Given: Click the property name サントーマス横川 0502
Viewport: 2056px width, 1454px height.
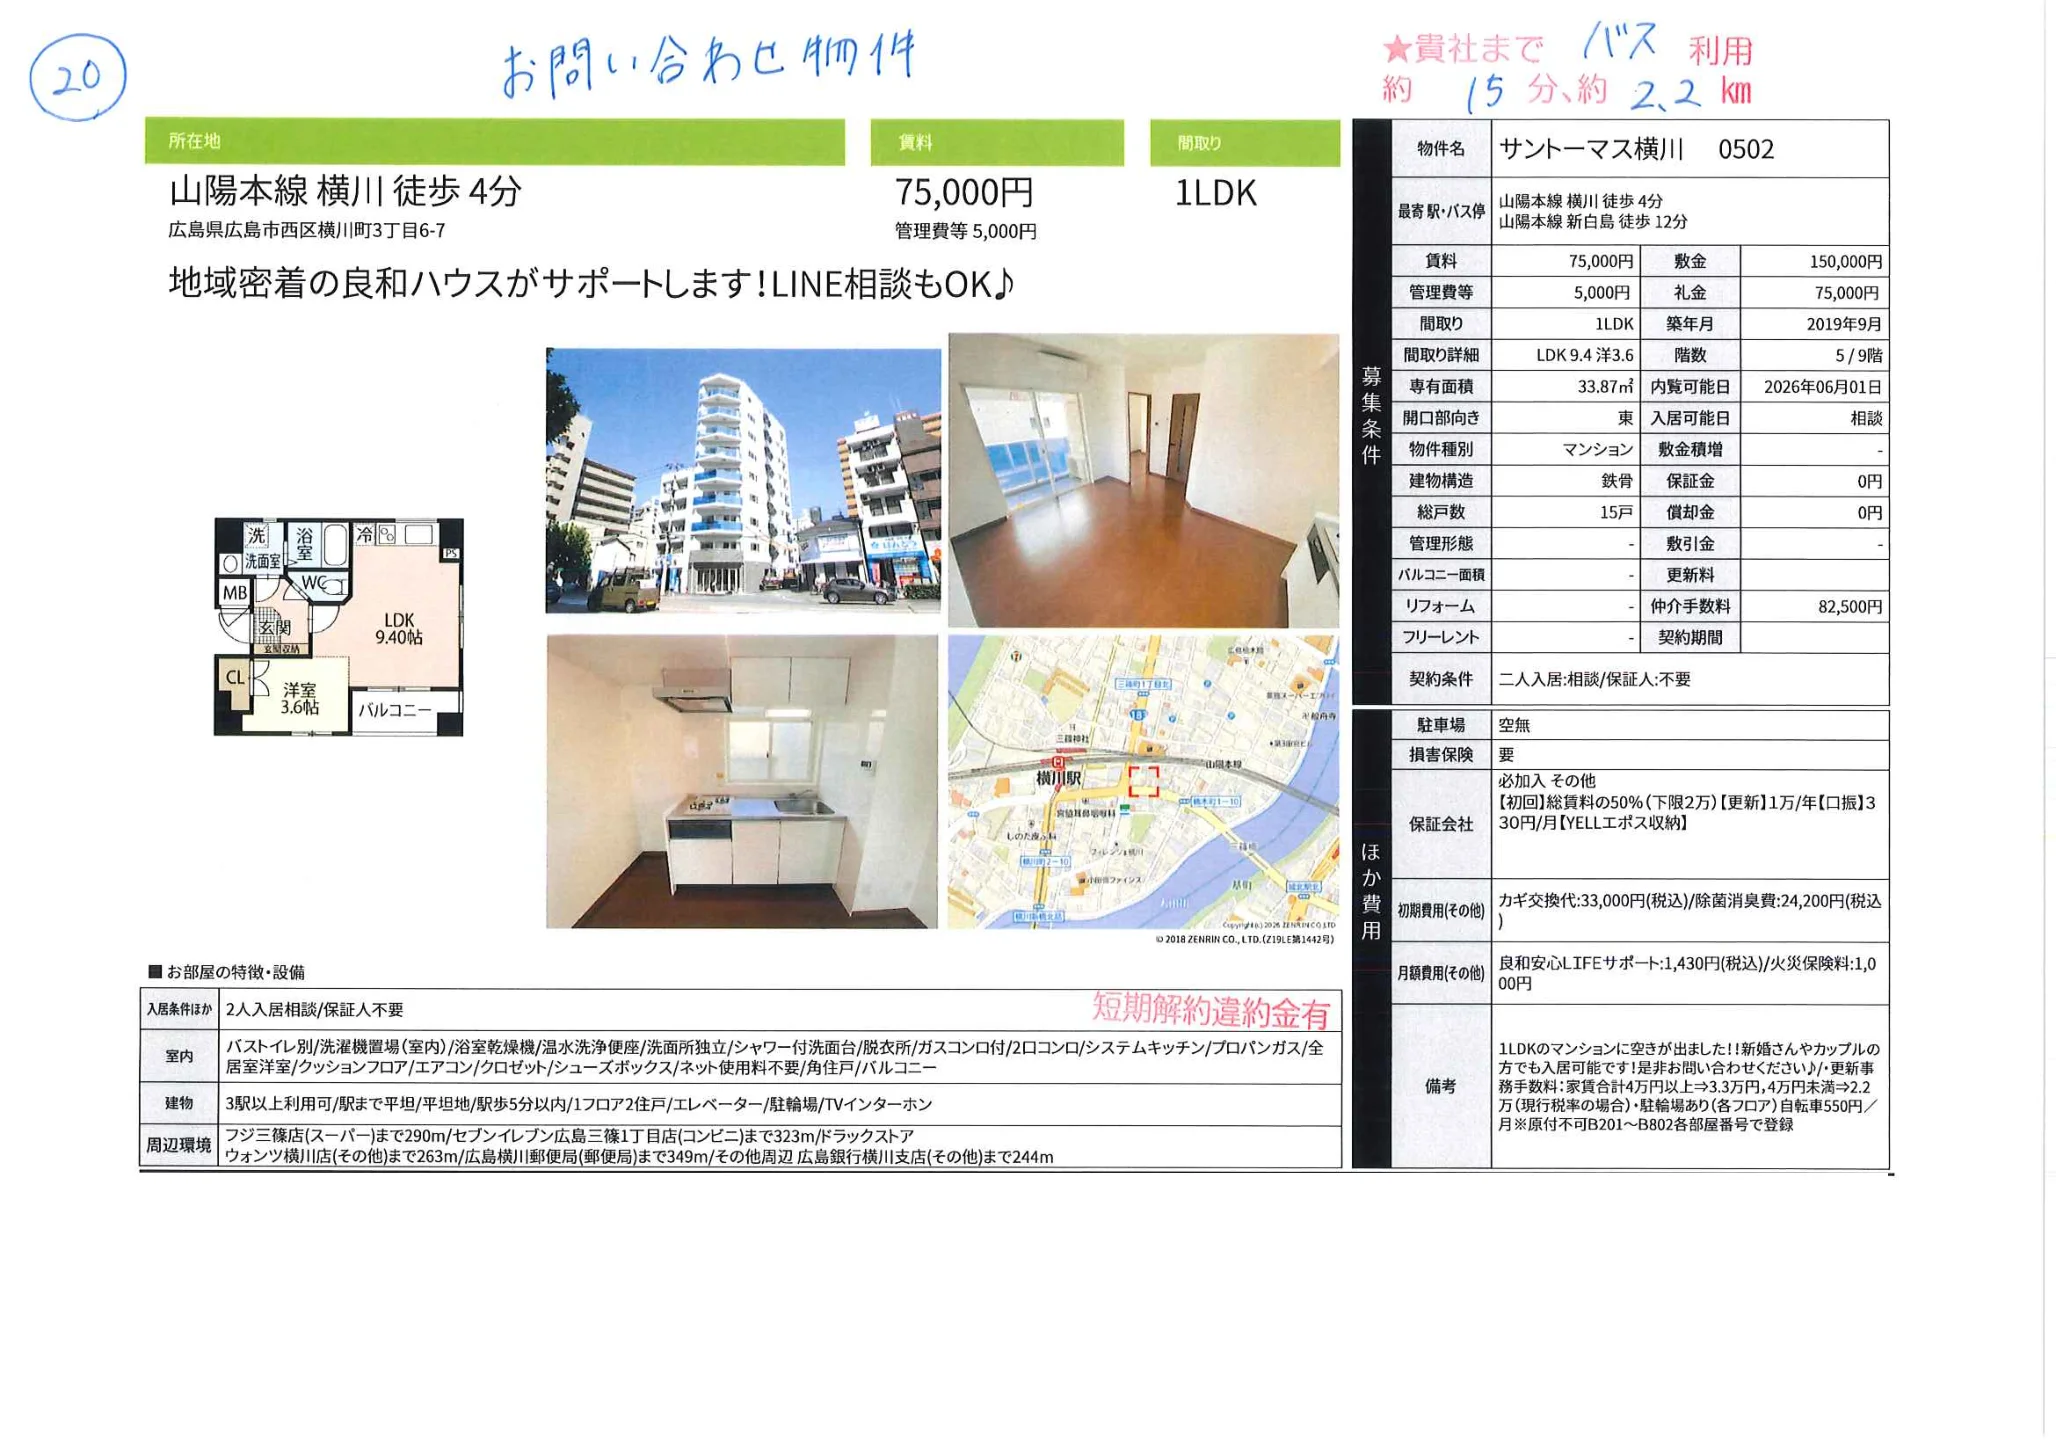Looking at the screenshot, I should (x=1636, y=149).
